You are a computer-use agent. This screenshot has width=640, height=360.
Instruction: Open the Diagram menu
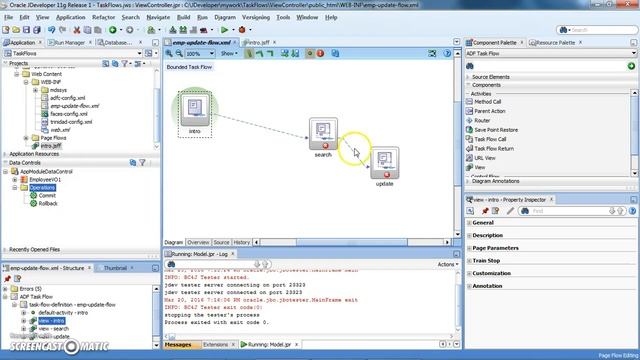coord(225,18)
